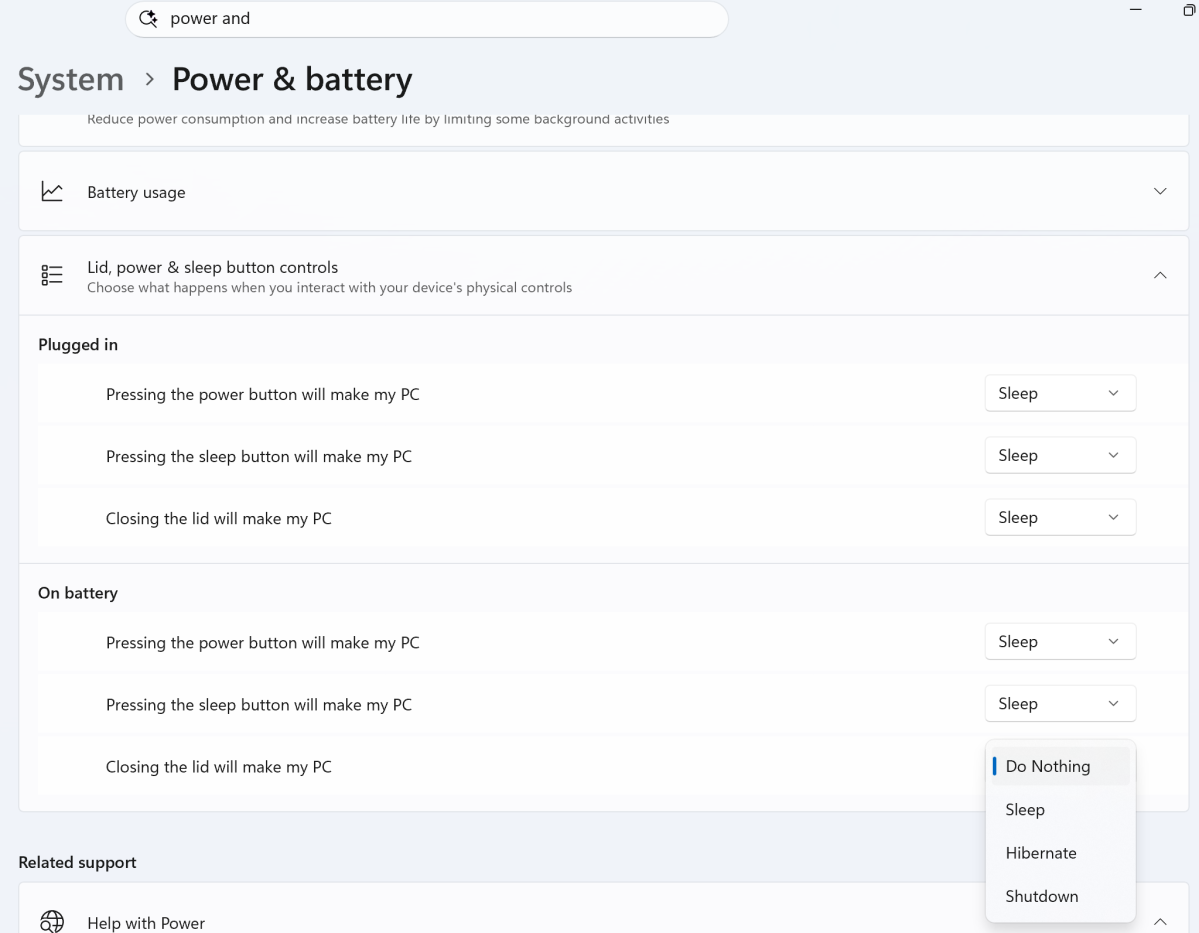1199x933 pixels.
Task: Open Plugged in closing lid action dropdown
Action: pyautogui.click(x=1060, y=517)
